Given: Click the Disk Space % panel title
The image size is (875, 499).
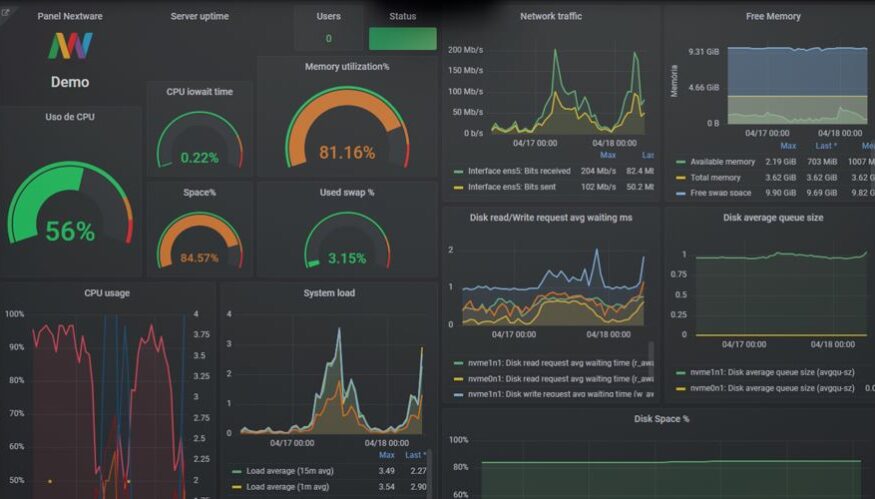Looking at the screenshot, I should (x=661, y=418).
